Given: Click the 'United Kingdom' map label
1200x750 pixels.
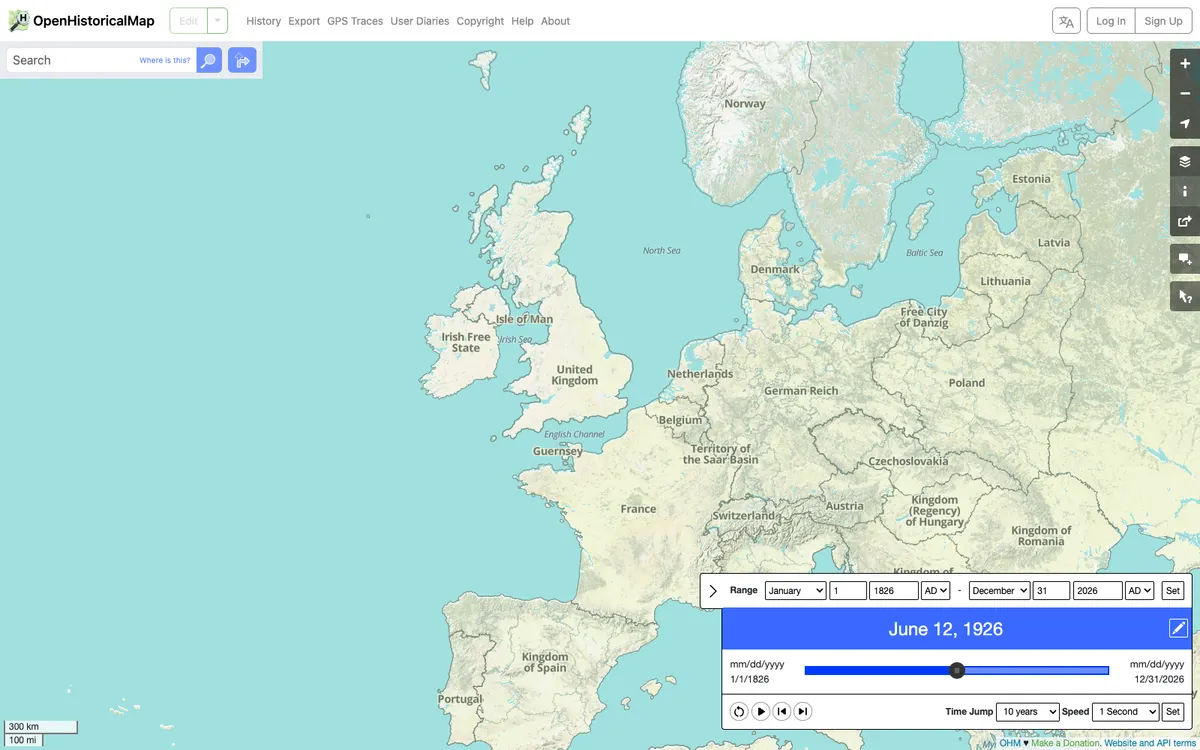Looking at the screenshot, I should coord(575,375).
